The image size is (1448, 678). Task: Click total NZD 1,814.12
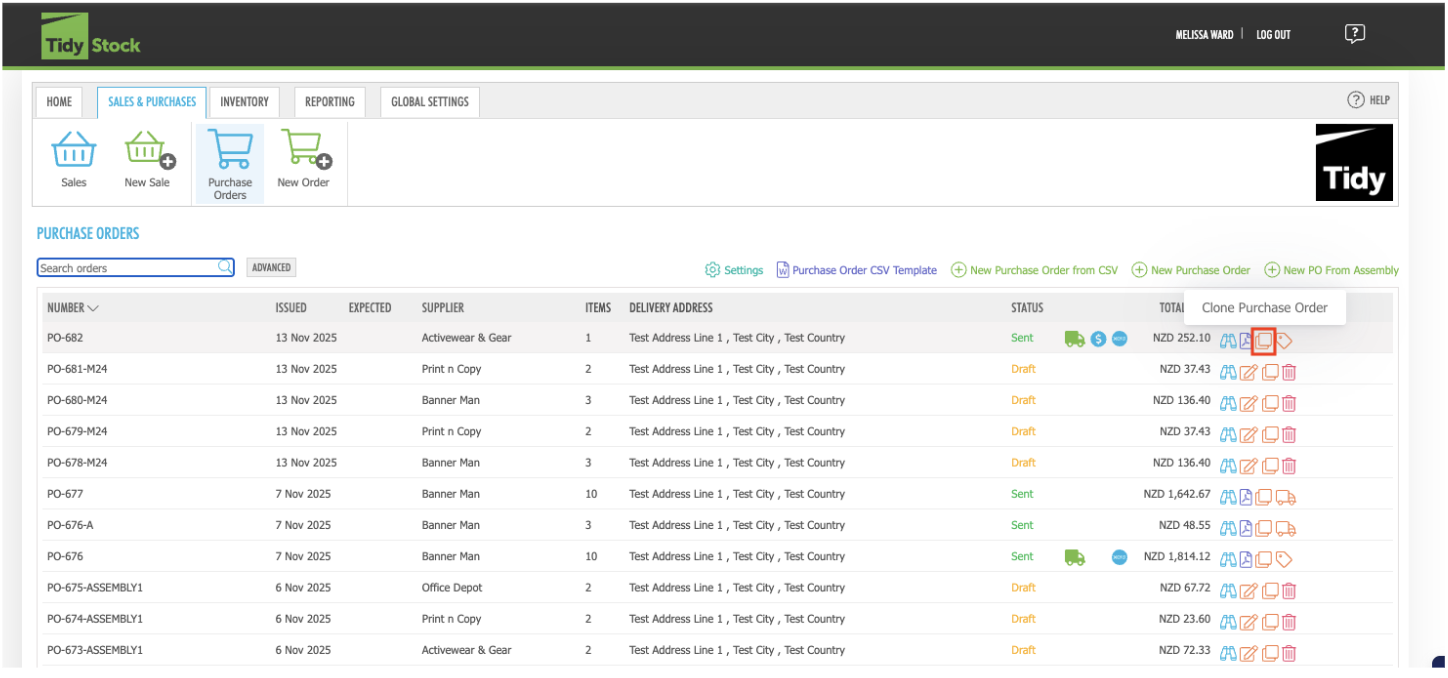click(1177, 557)
